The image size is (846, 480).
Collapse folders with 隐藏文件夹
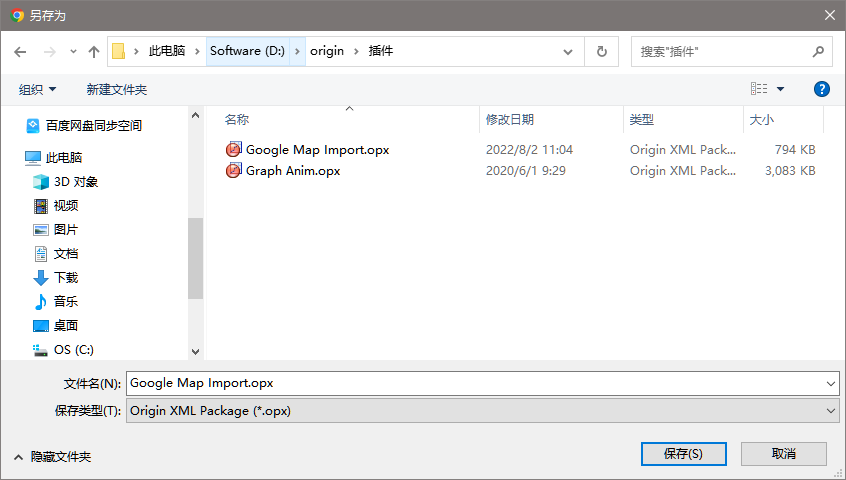(x=52, y=457)
